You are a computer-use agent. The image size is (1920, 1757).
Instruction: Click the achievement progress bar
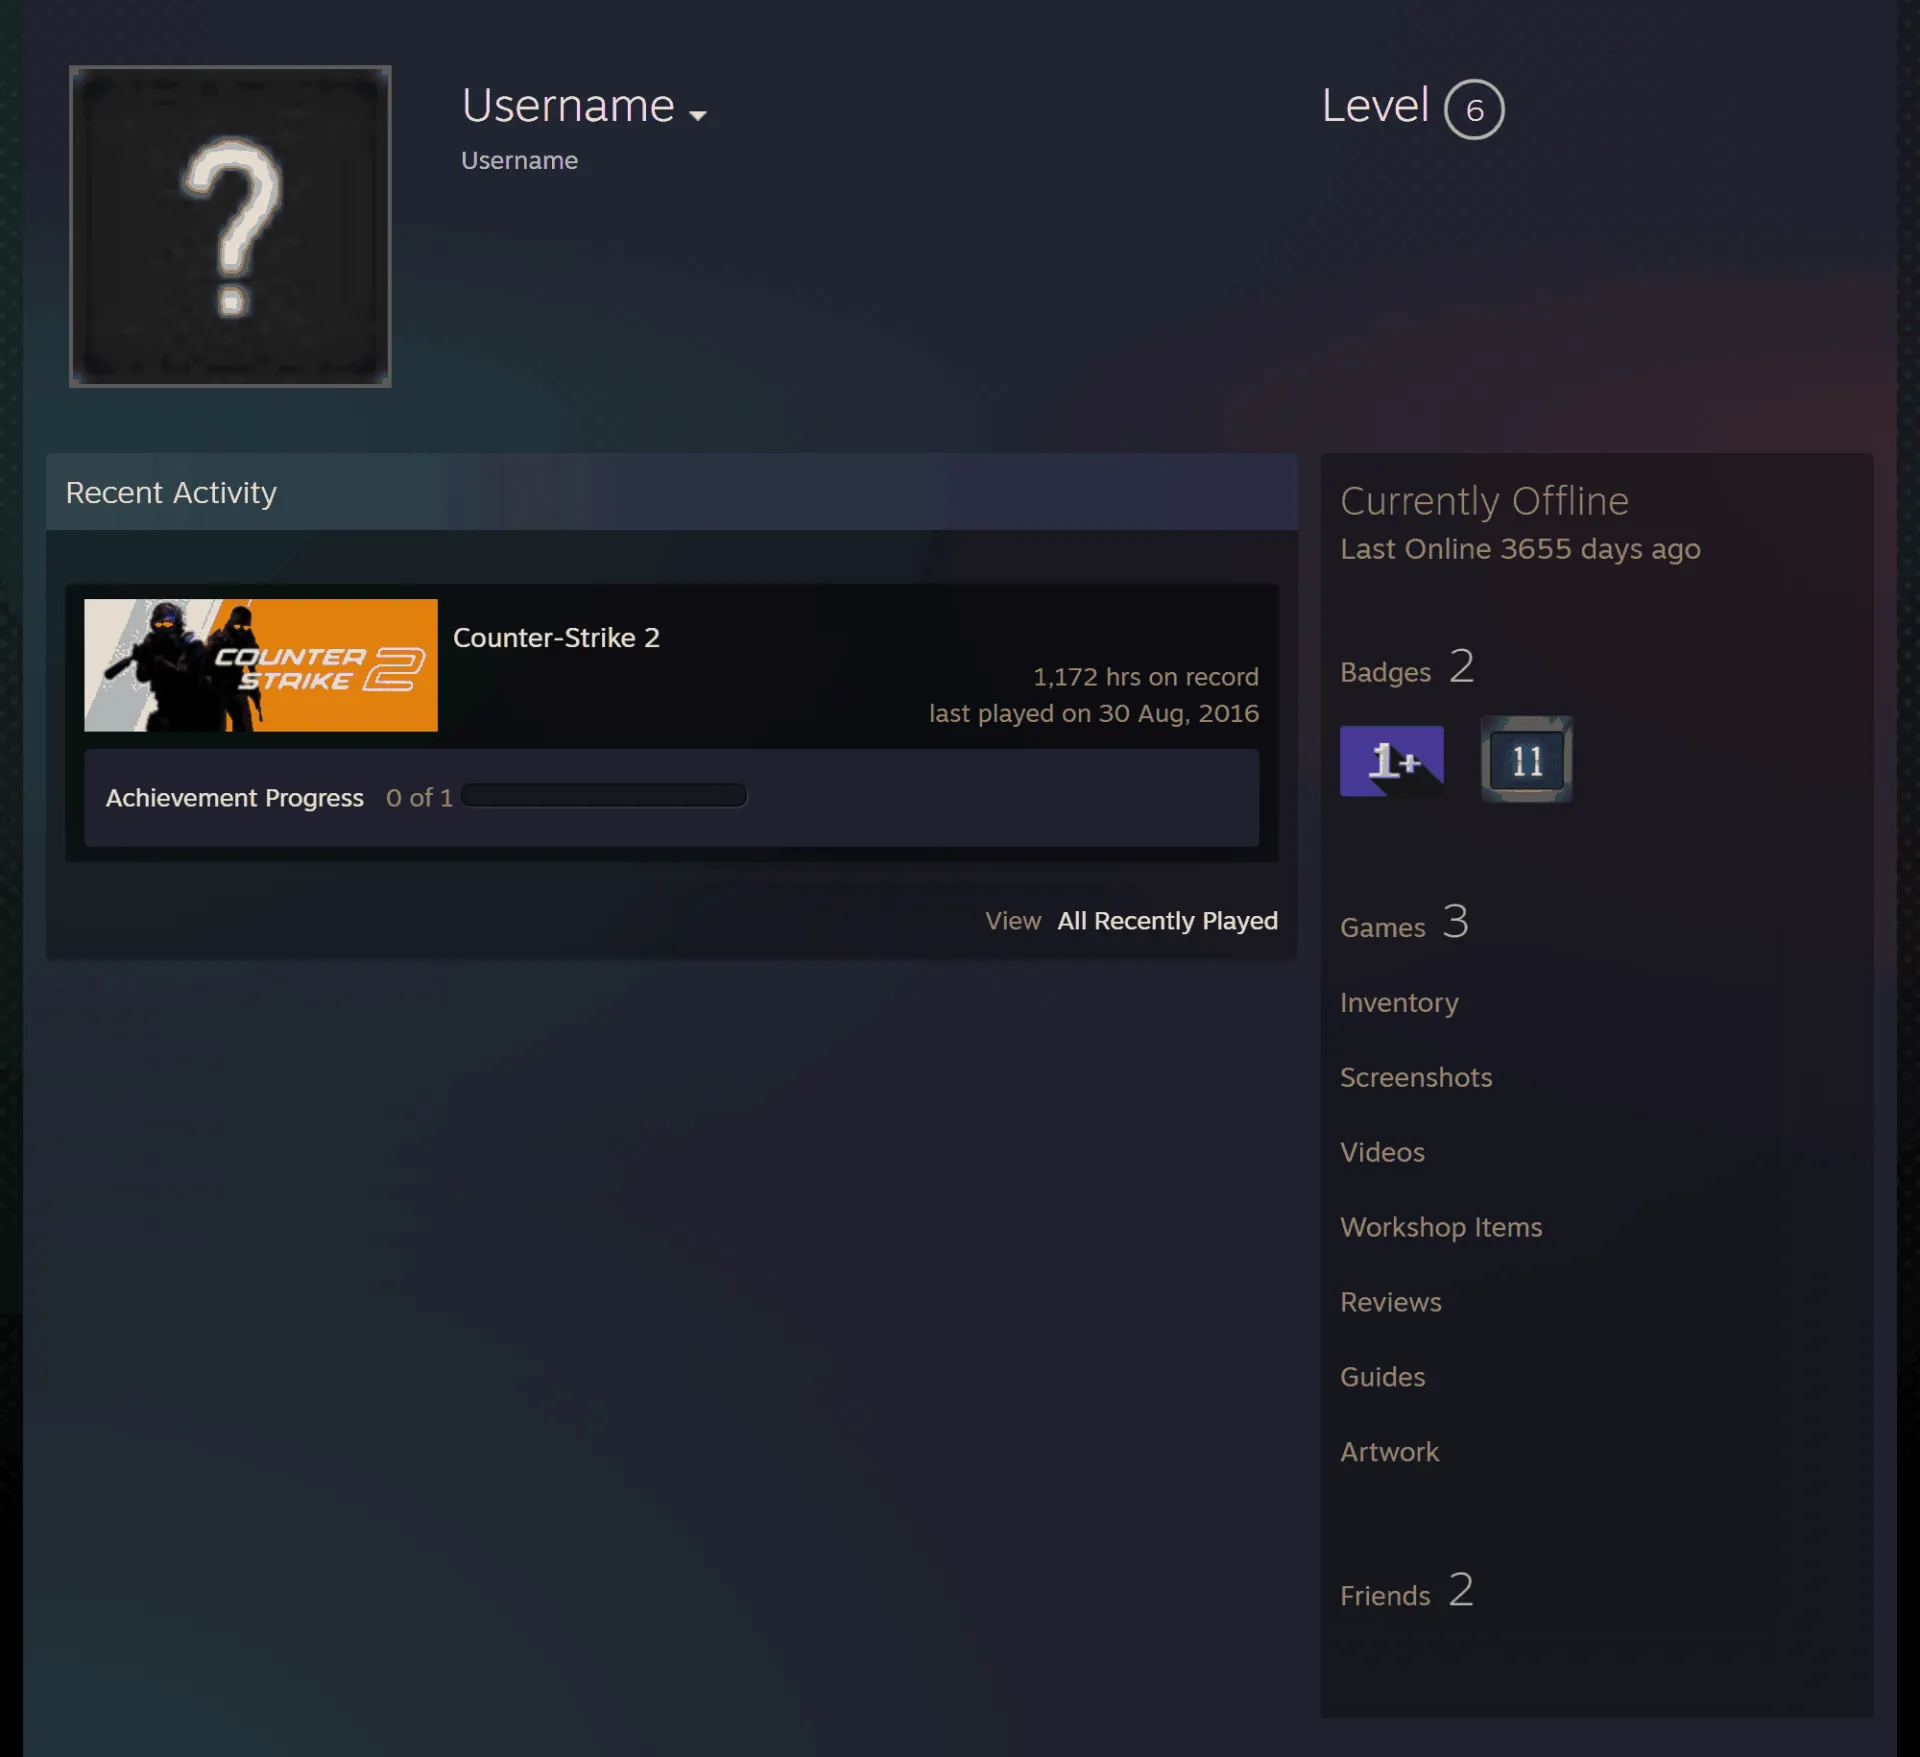604,796
